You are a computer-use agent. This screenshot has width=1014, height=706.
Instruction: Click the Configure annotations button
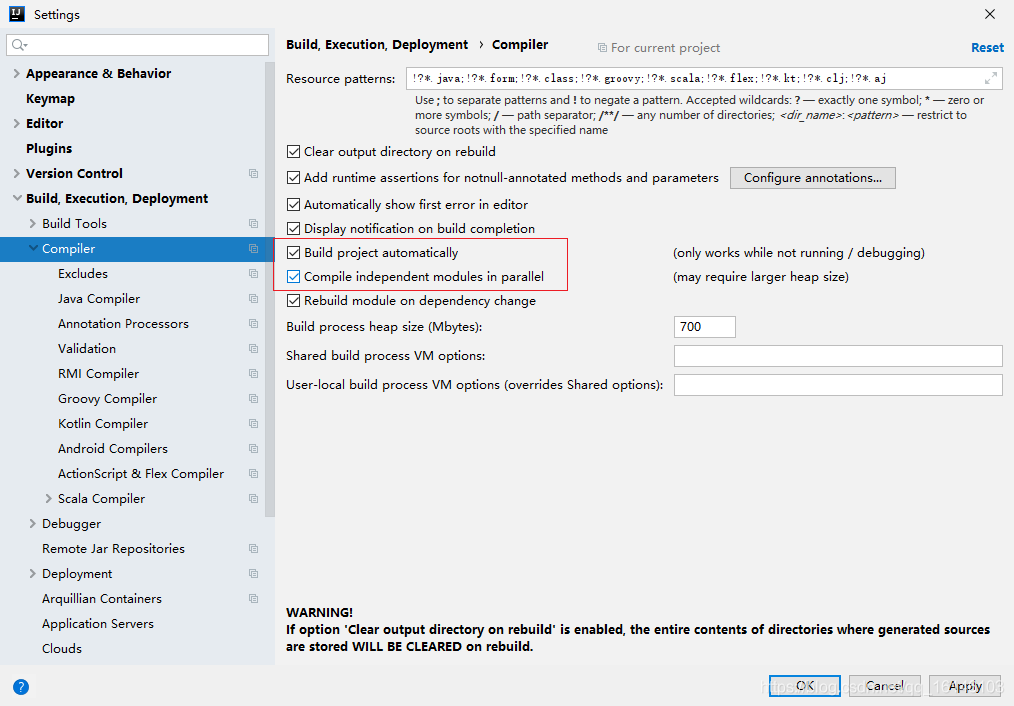click(x=813, y=178)
